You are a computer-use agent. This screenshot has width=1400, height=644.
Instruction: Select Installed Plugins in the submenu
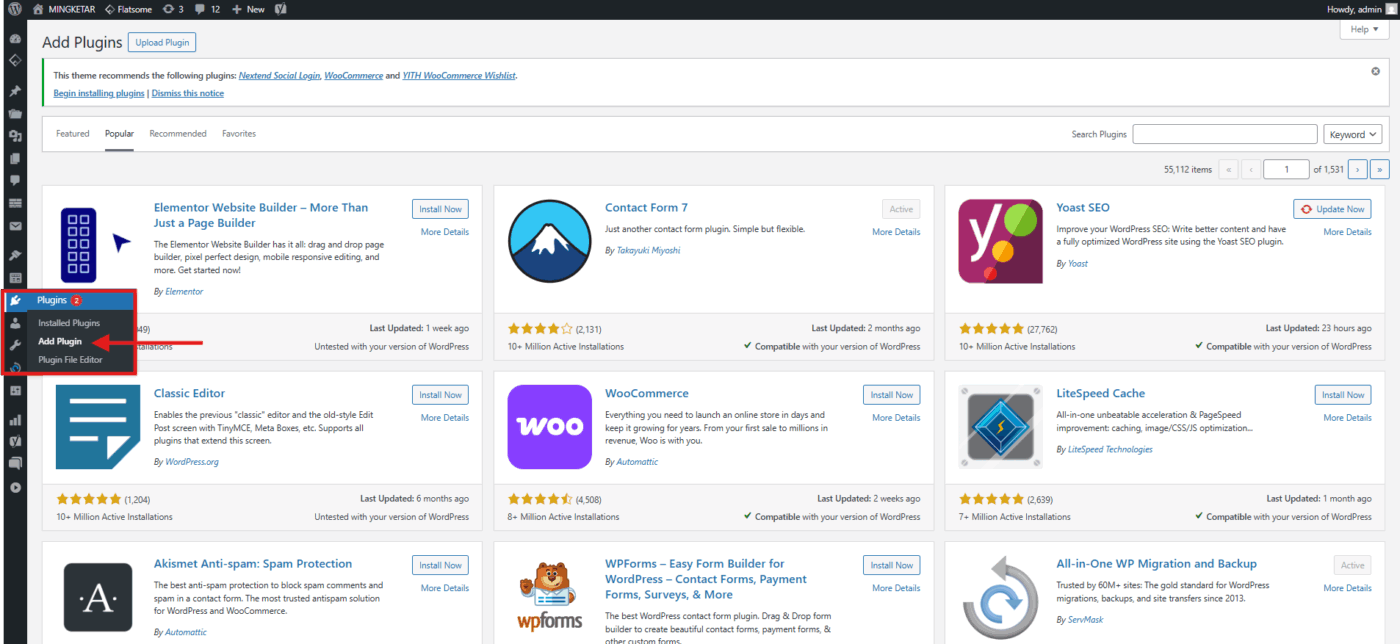[x=69, y=323]
